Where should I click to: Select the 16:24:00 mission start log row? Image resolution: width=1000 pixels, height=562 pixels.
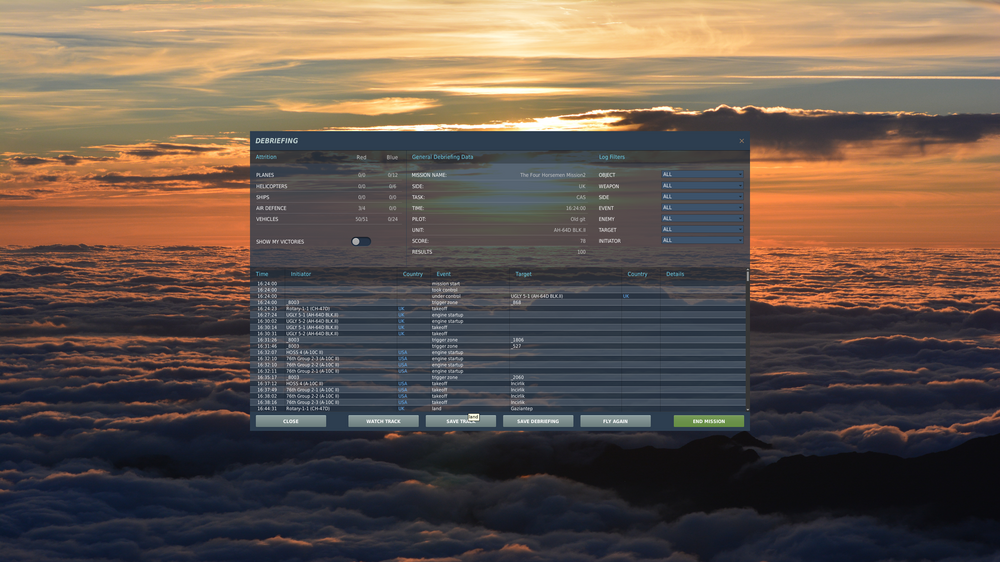coord(500,284)
